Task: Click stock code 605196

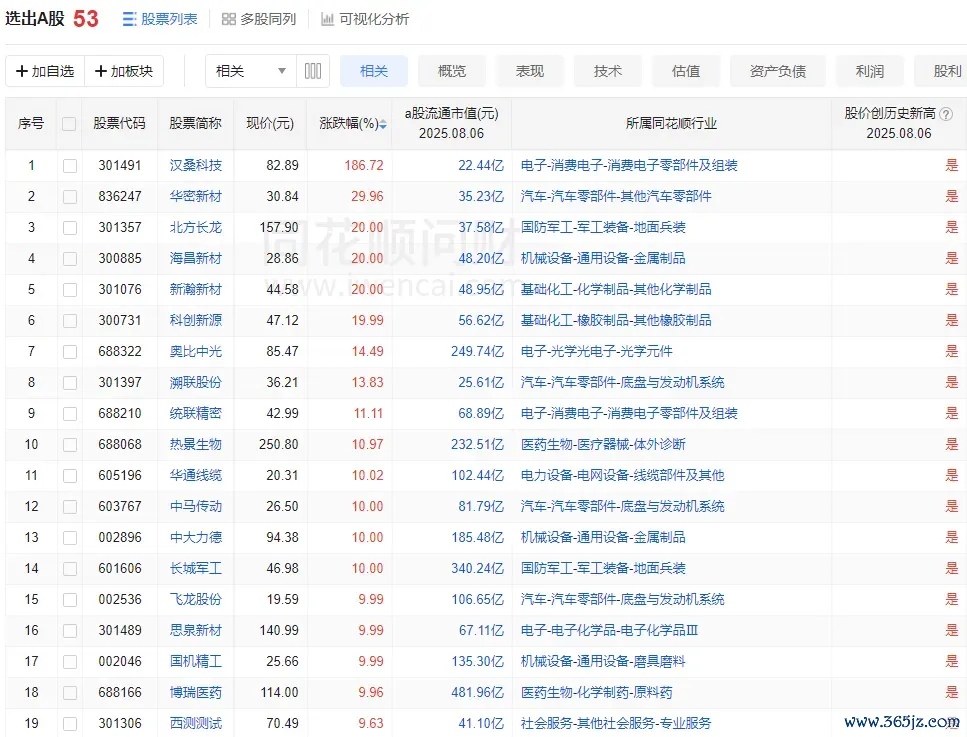Action: 120,475
